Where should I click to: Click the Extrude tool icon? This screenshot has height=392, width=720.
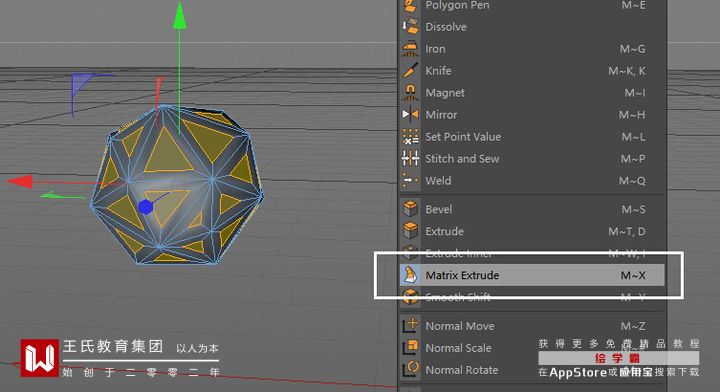[x=410, y=231]
